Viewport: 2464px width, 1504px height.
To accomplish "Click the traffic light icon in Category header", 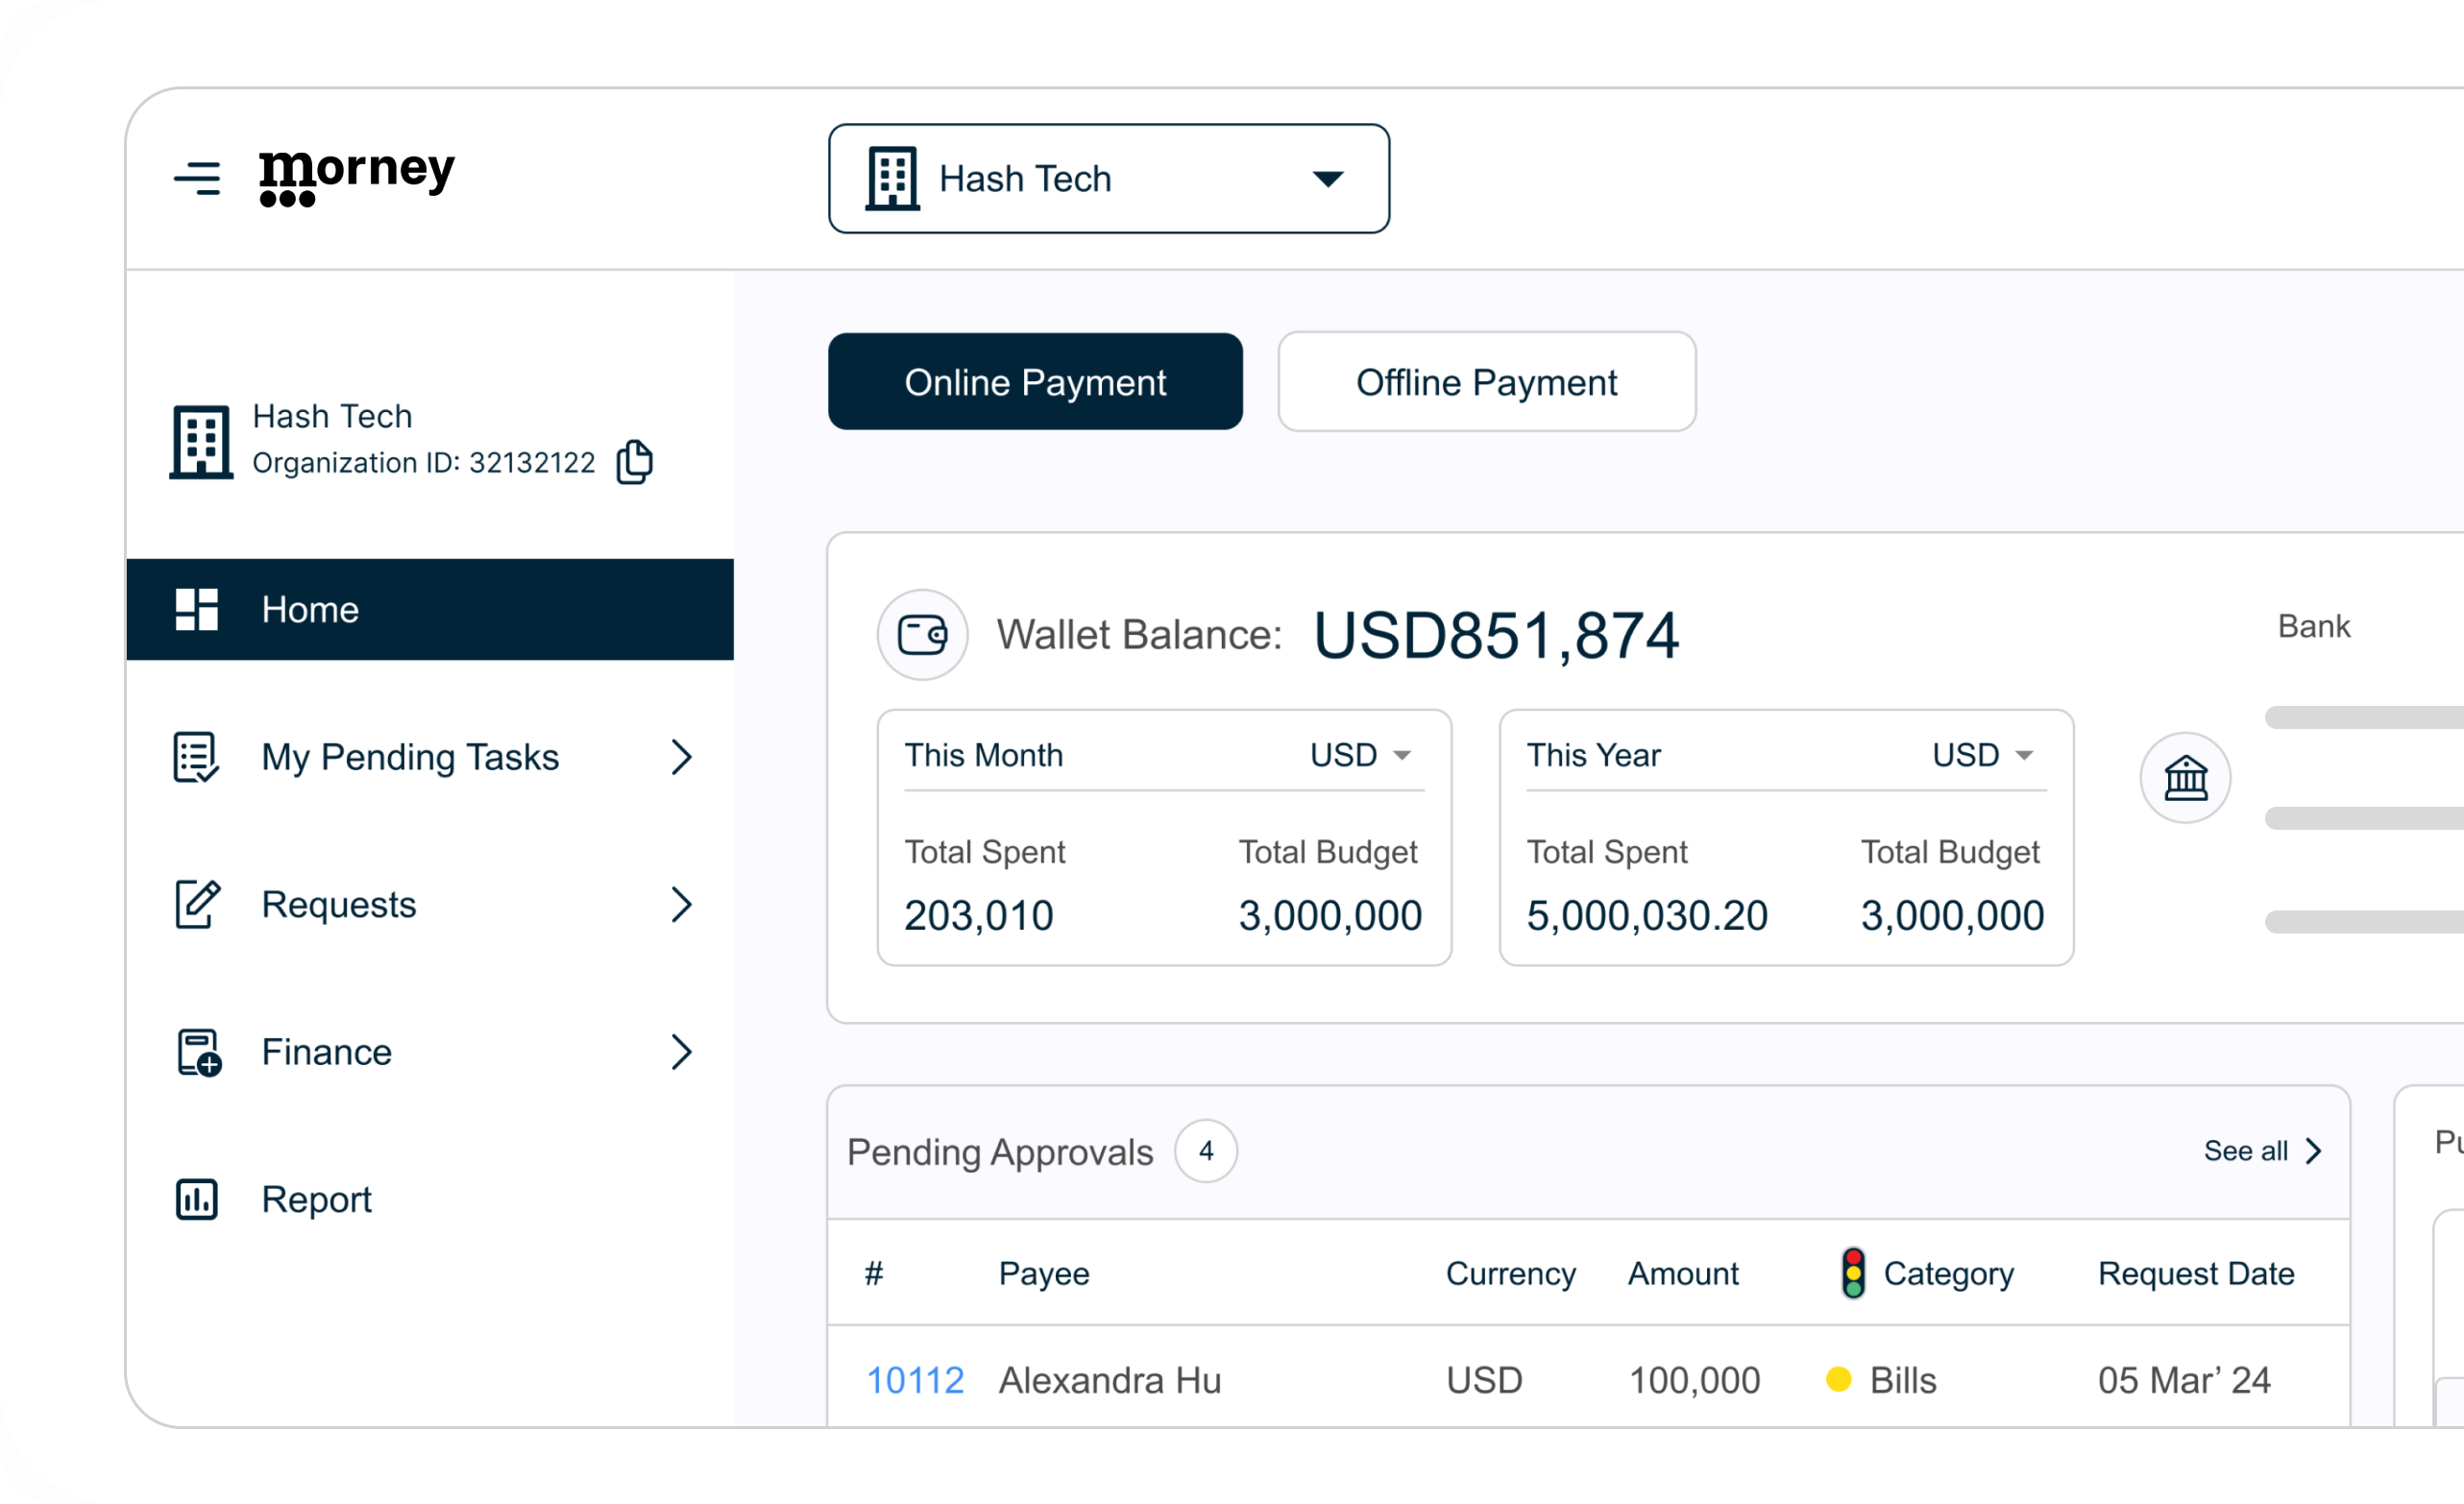I will (x=1853, y=1273).
